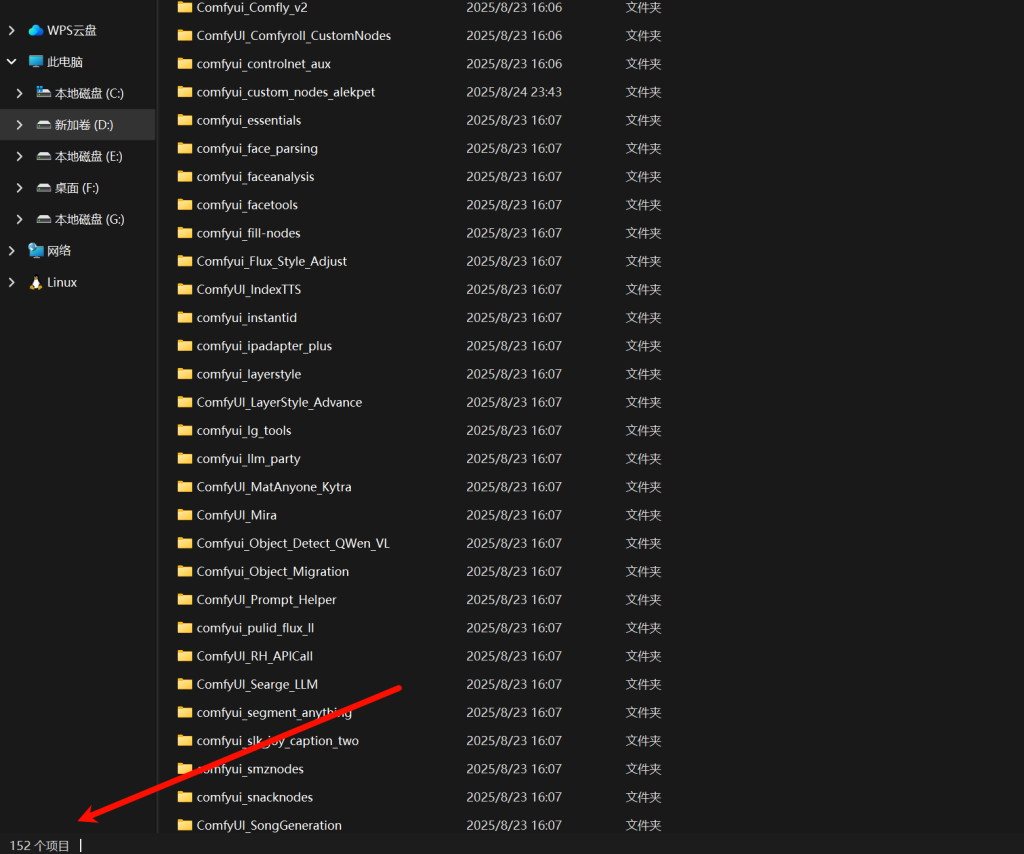Open 本地磁盘 (G:) from the sidebar
Screen dimensions: 1024x854
coord(88,219)
